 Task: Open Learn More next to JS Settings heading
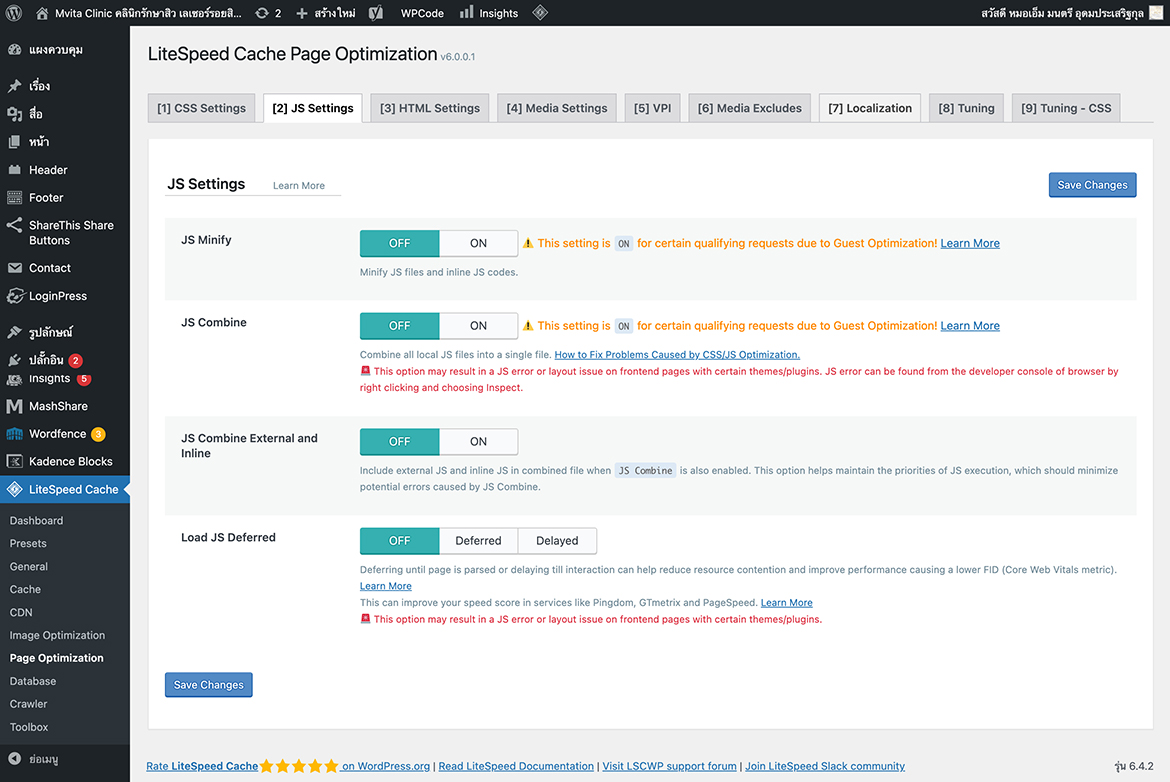point(298,186)
